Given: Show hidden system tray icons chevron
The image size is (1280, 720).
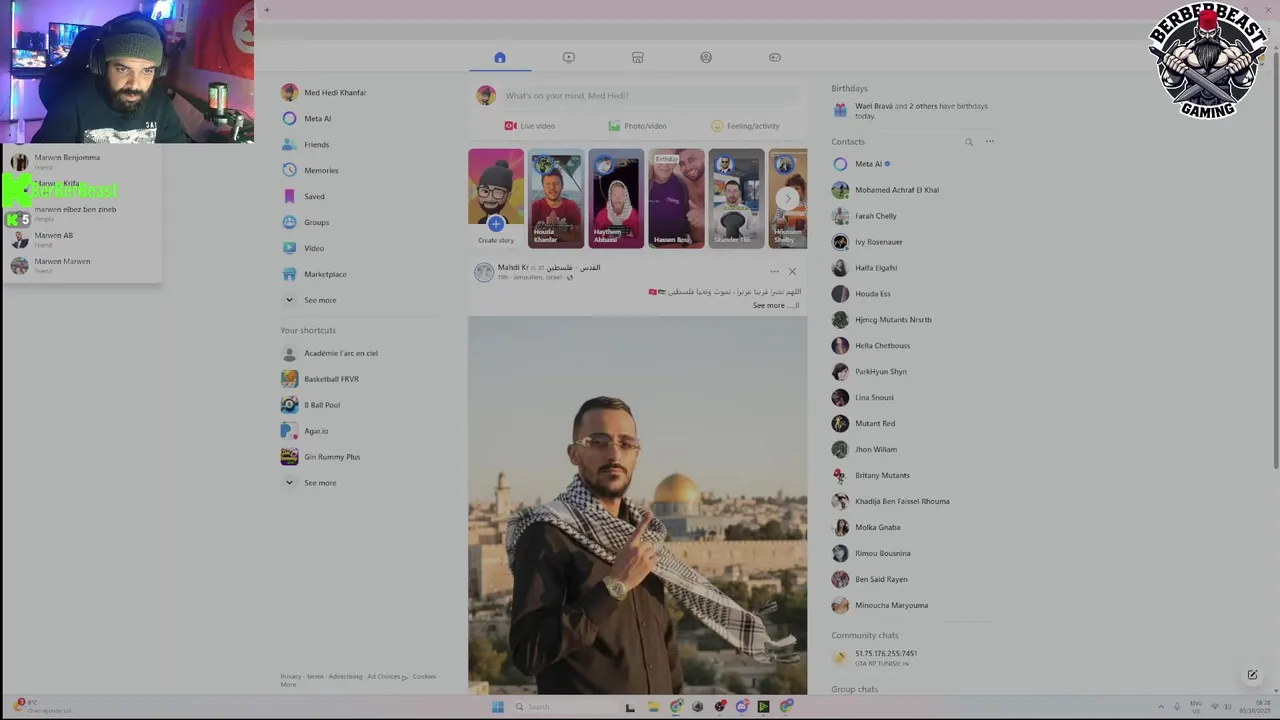Looking at the screenshot, I should coord(1160,707).
